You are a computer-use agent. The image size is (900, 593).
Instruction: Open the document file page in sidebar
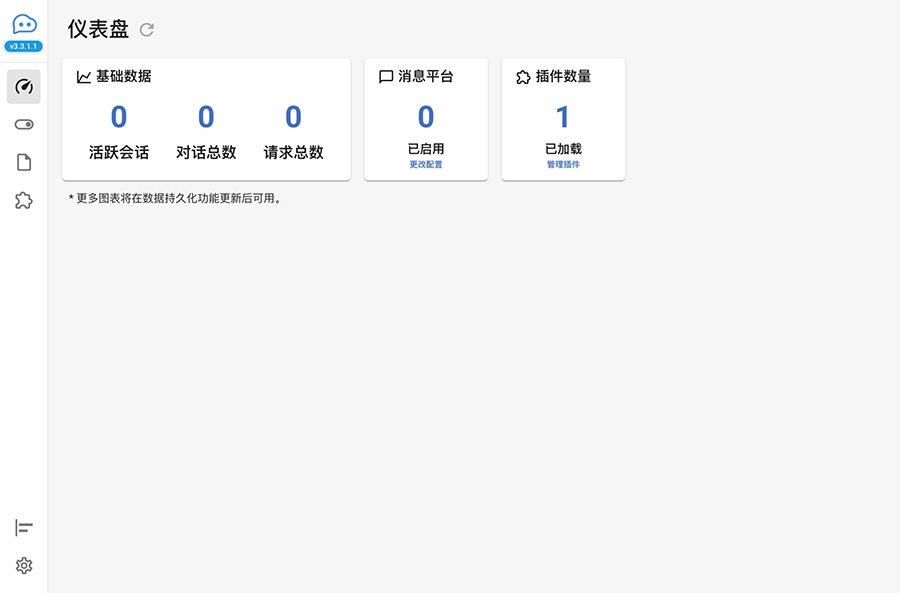(x=24, y=163)
